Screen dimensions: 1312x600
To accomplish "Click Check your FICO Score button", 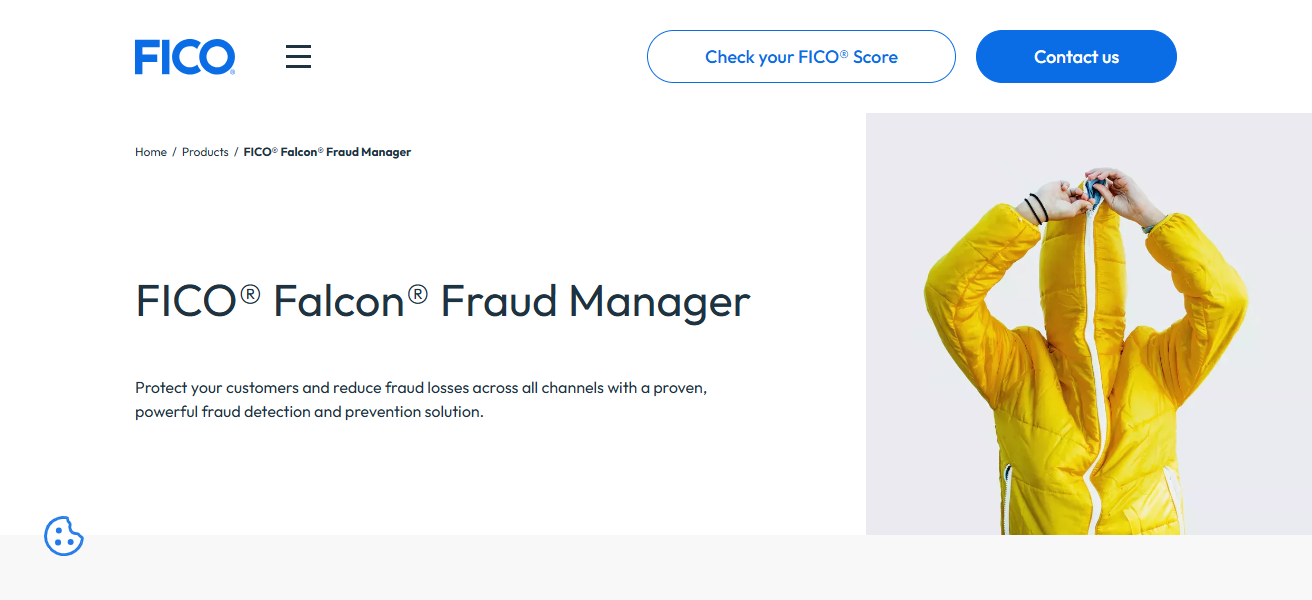I will (x=801, y=57).
